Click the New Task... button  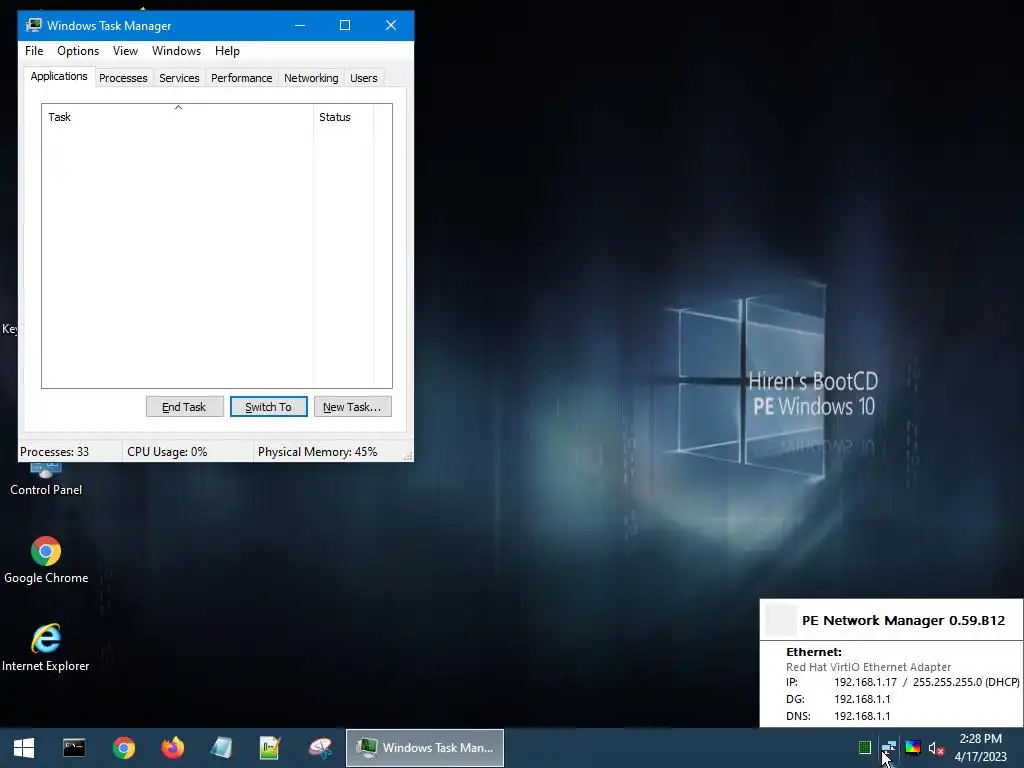[x=352, y=407]
